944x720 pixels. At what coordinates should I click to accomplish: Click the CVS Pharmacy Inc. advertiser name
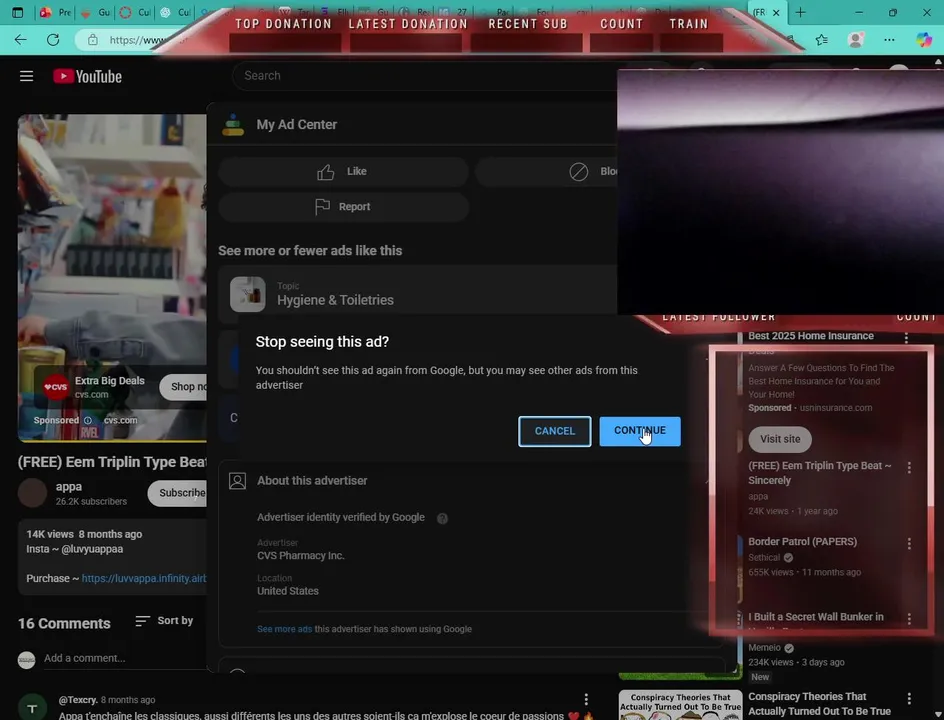(300, 556)
